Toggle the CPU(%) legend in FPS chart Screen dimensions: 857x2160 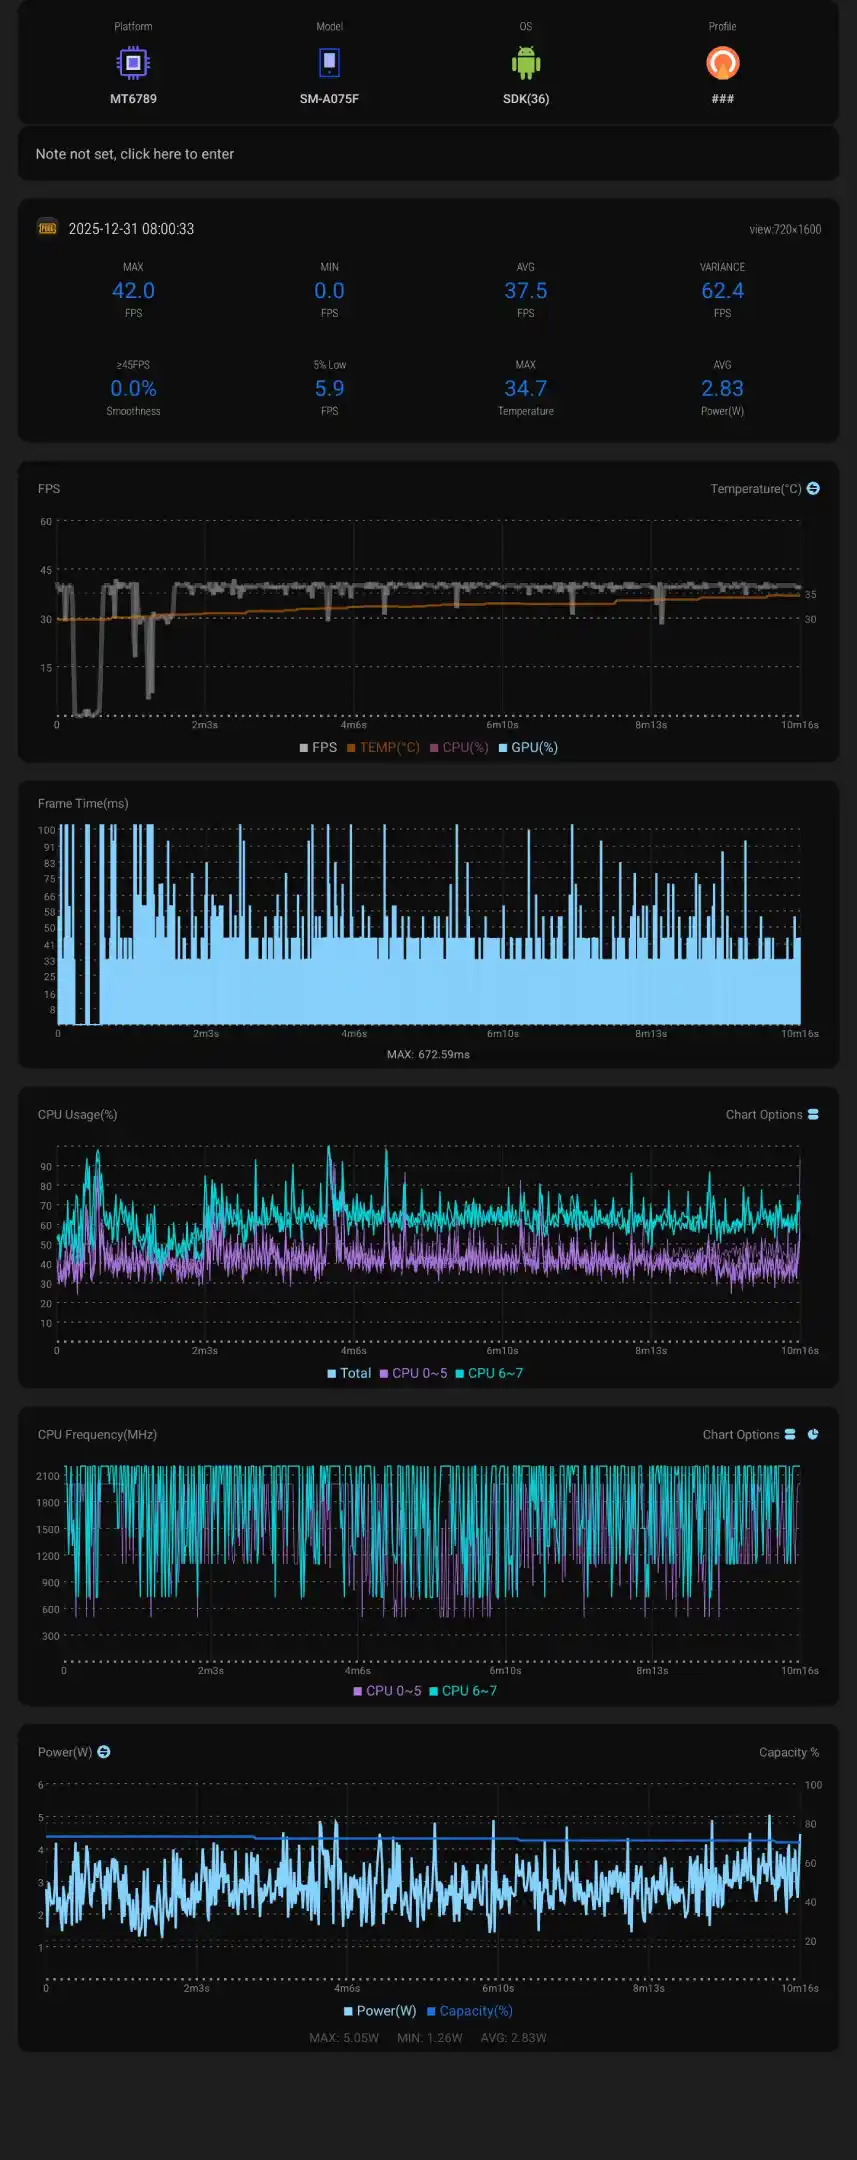[459, 747]
